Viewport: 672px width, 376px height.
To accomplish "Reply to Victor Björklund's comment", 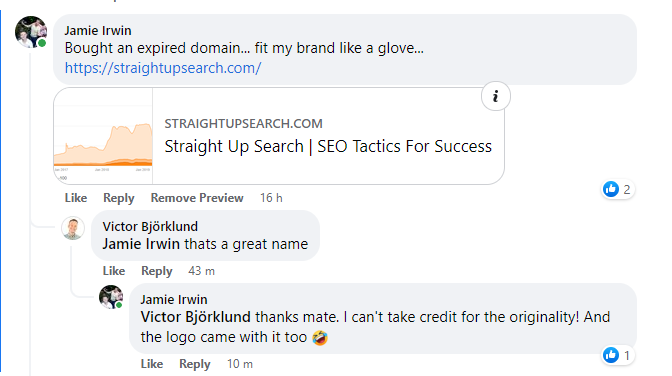I will pos(156,271).
